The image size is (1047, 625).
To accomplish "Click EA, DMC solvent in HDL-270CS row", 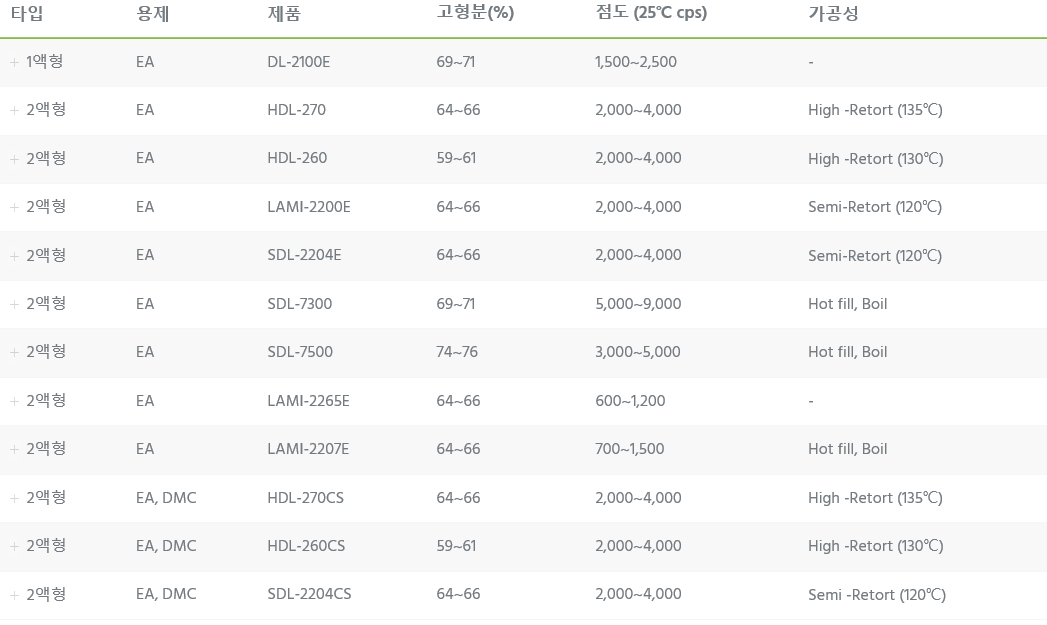I will 166,498.
